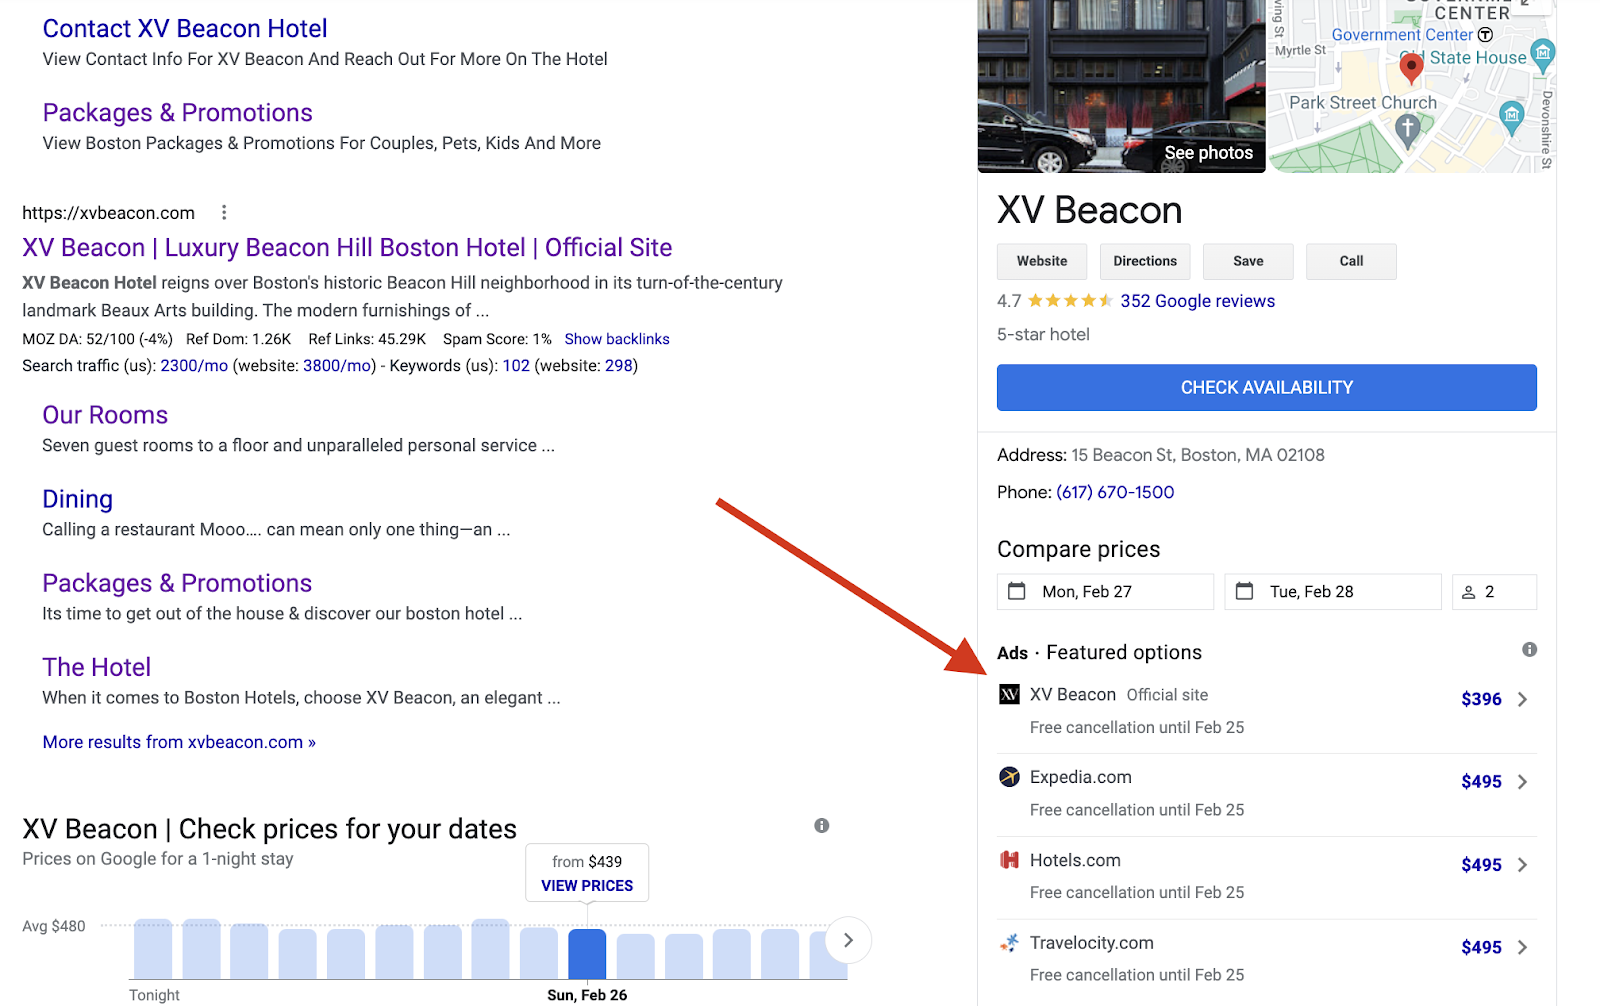Click the map thumbnail of Beacon Hill
Screen dimensions: 1600x1006
point(1412,86)
